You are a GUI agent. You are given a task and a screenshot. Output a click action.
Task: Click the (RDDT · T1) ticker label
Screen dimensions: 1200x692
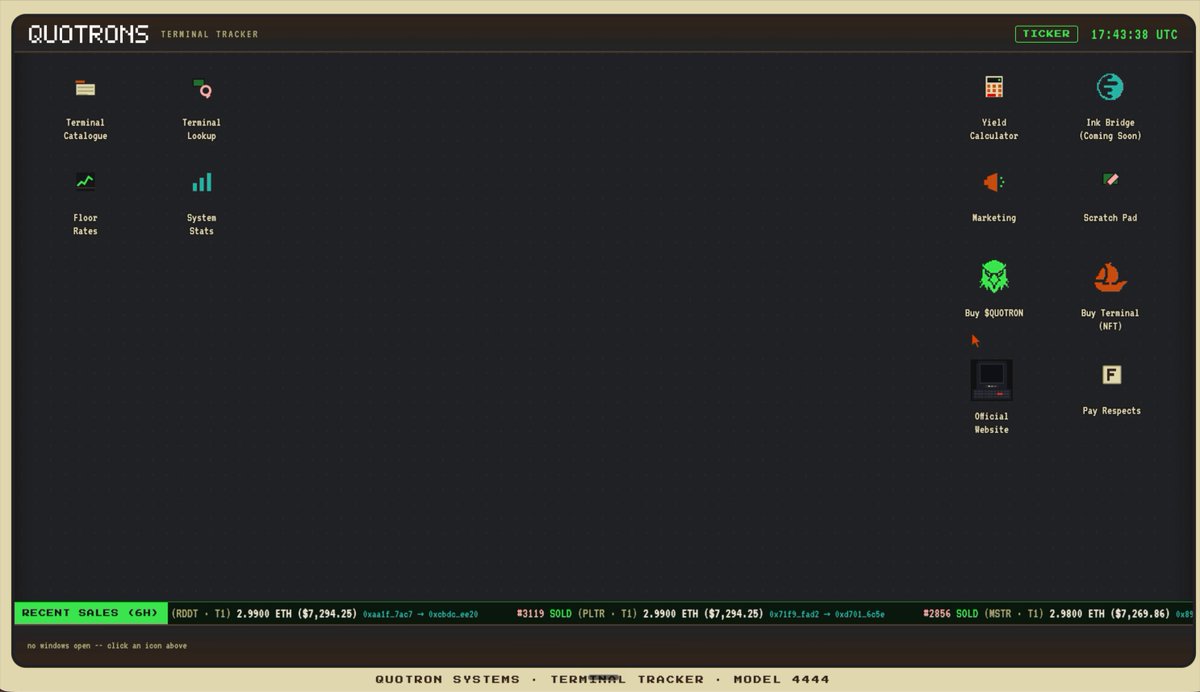(x=201, y=614)
